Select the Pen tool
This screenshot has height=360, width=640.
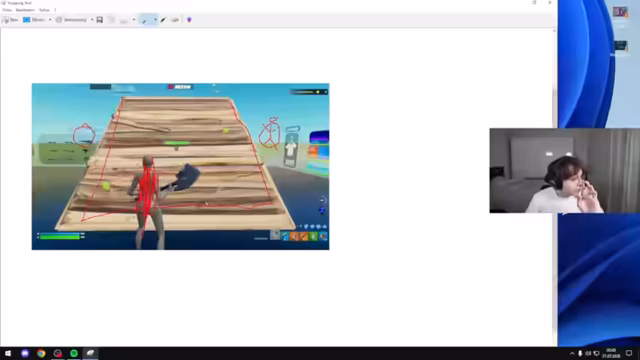(x=145, y=20)
